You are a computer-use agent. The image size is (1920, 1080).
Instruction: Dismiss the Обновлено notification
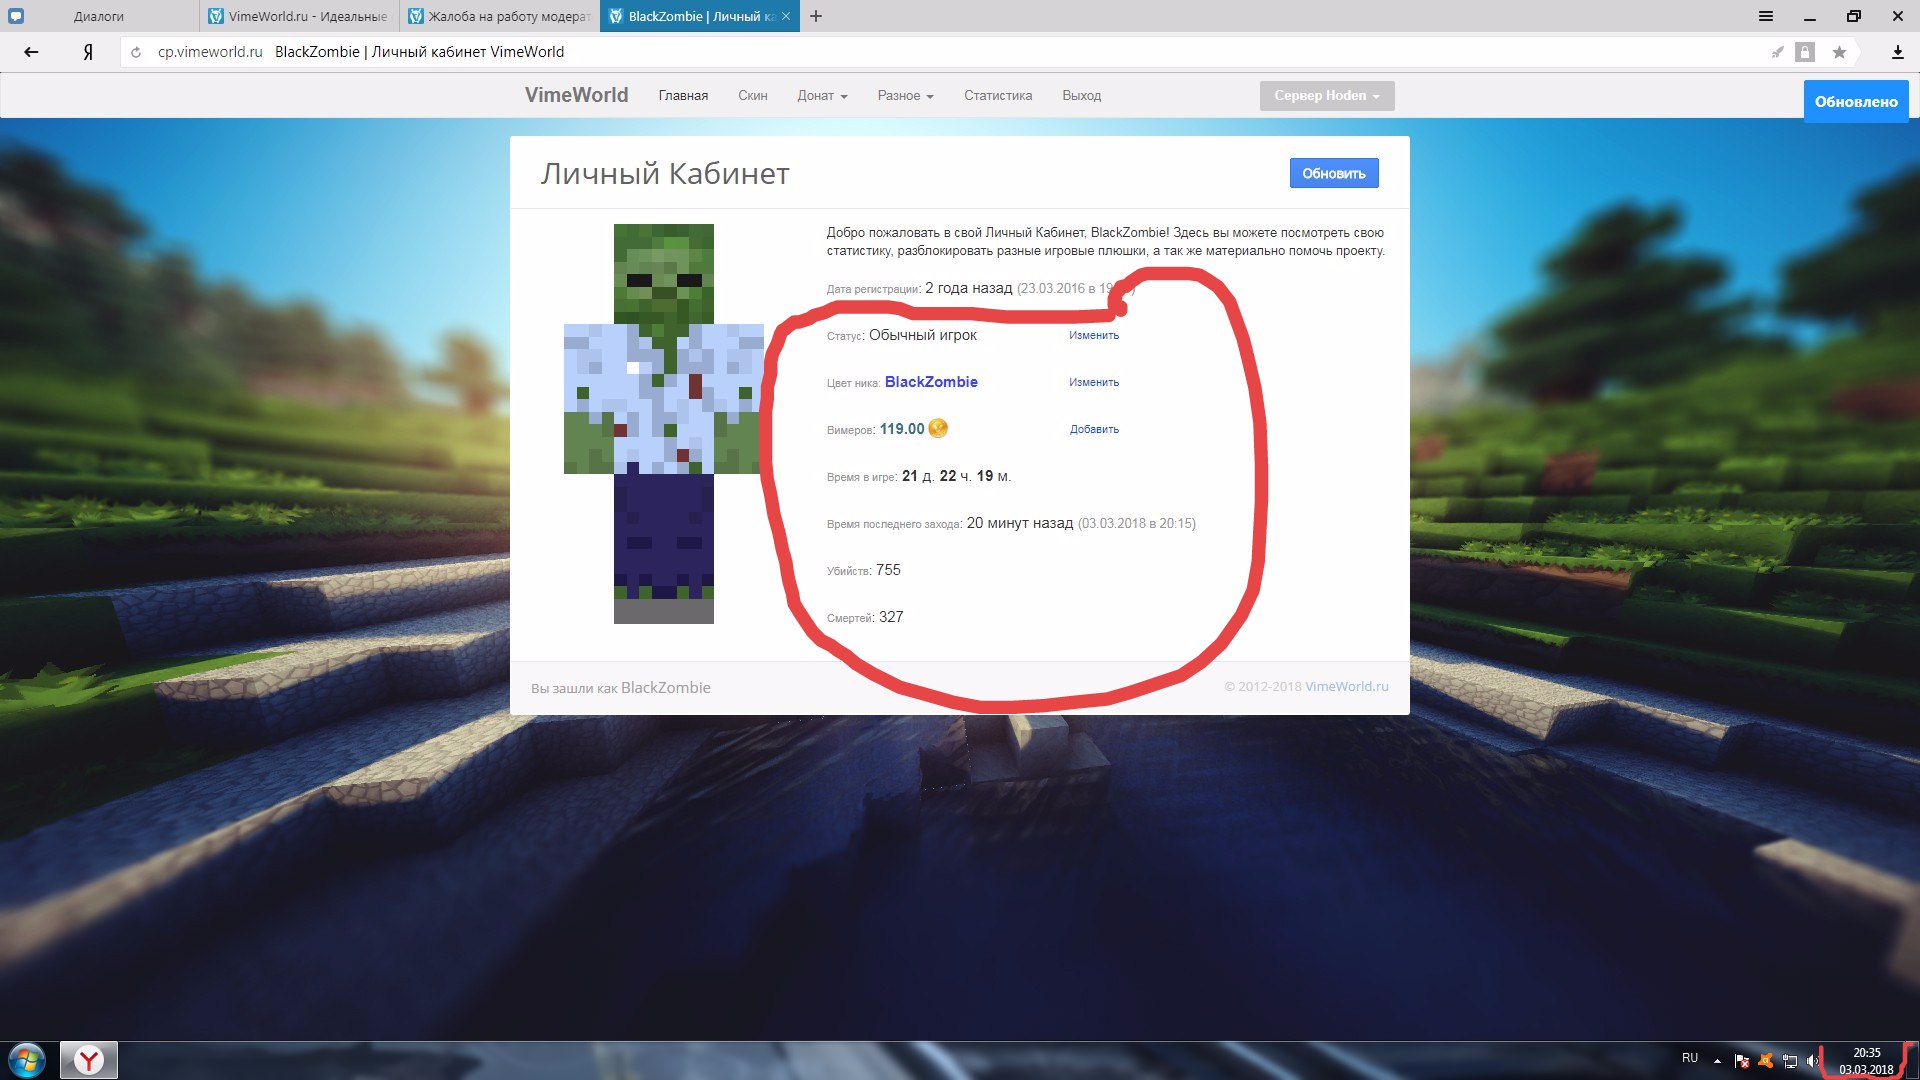pos(1856,102)
